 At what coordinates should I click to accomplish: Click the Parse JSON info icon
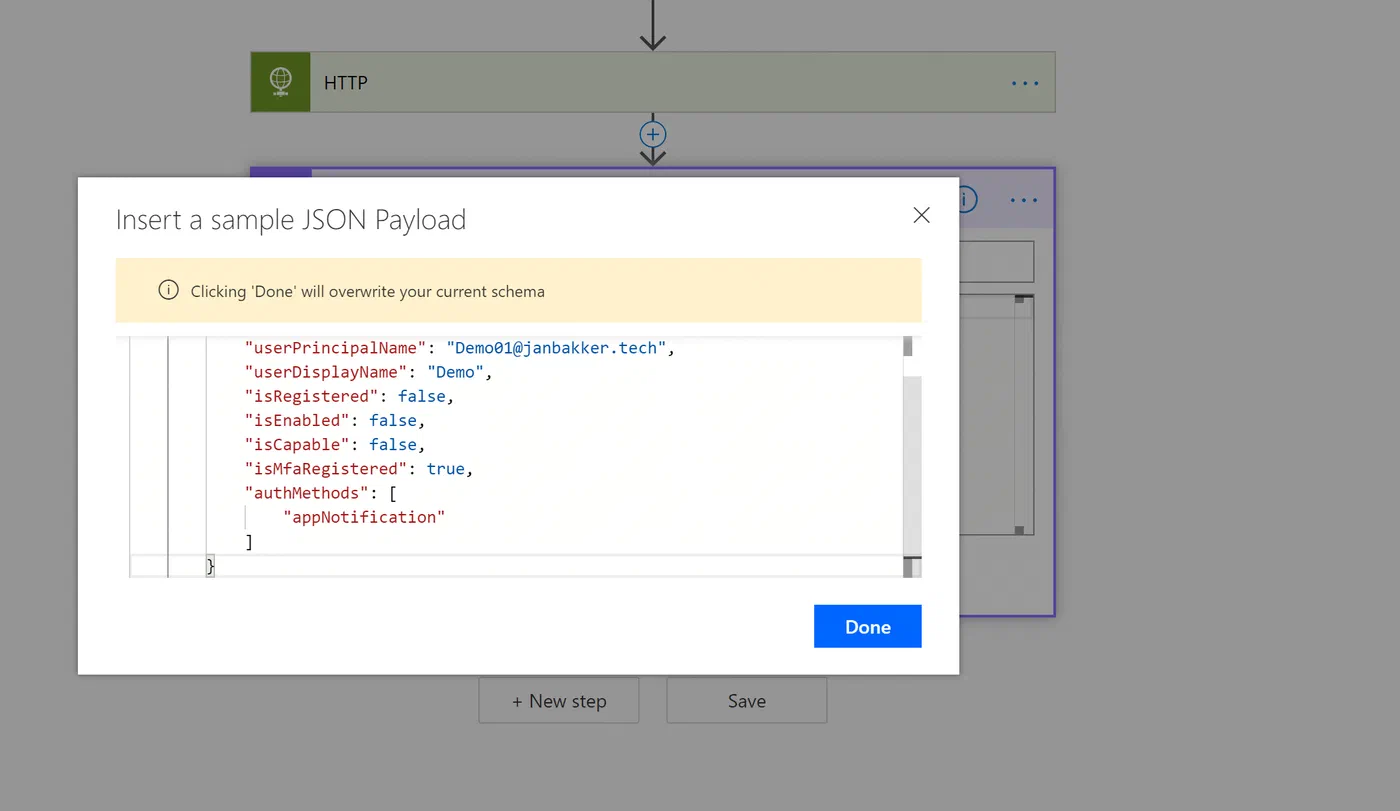(x=966, y=199)
